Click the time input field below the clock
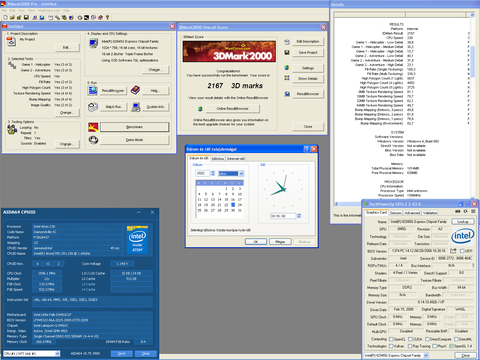The height and width of the screenshot is (360, 480). pos(283,216)
